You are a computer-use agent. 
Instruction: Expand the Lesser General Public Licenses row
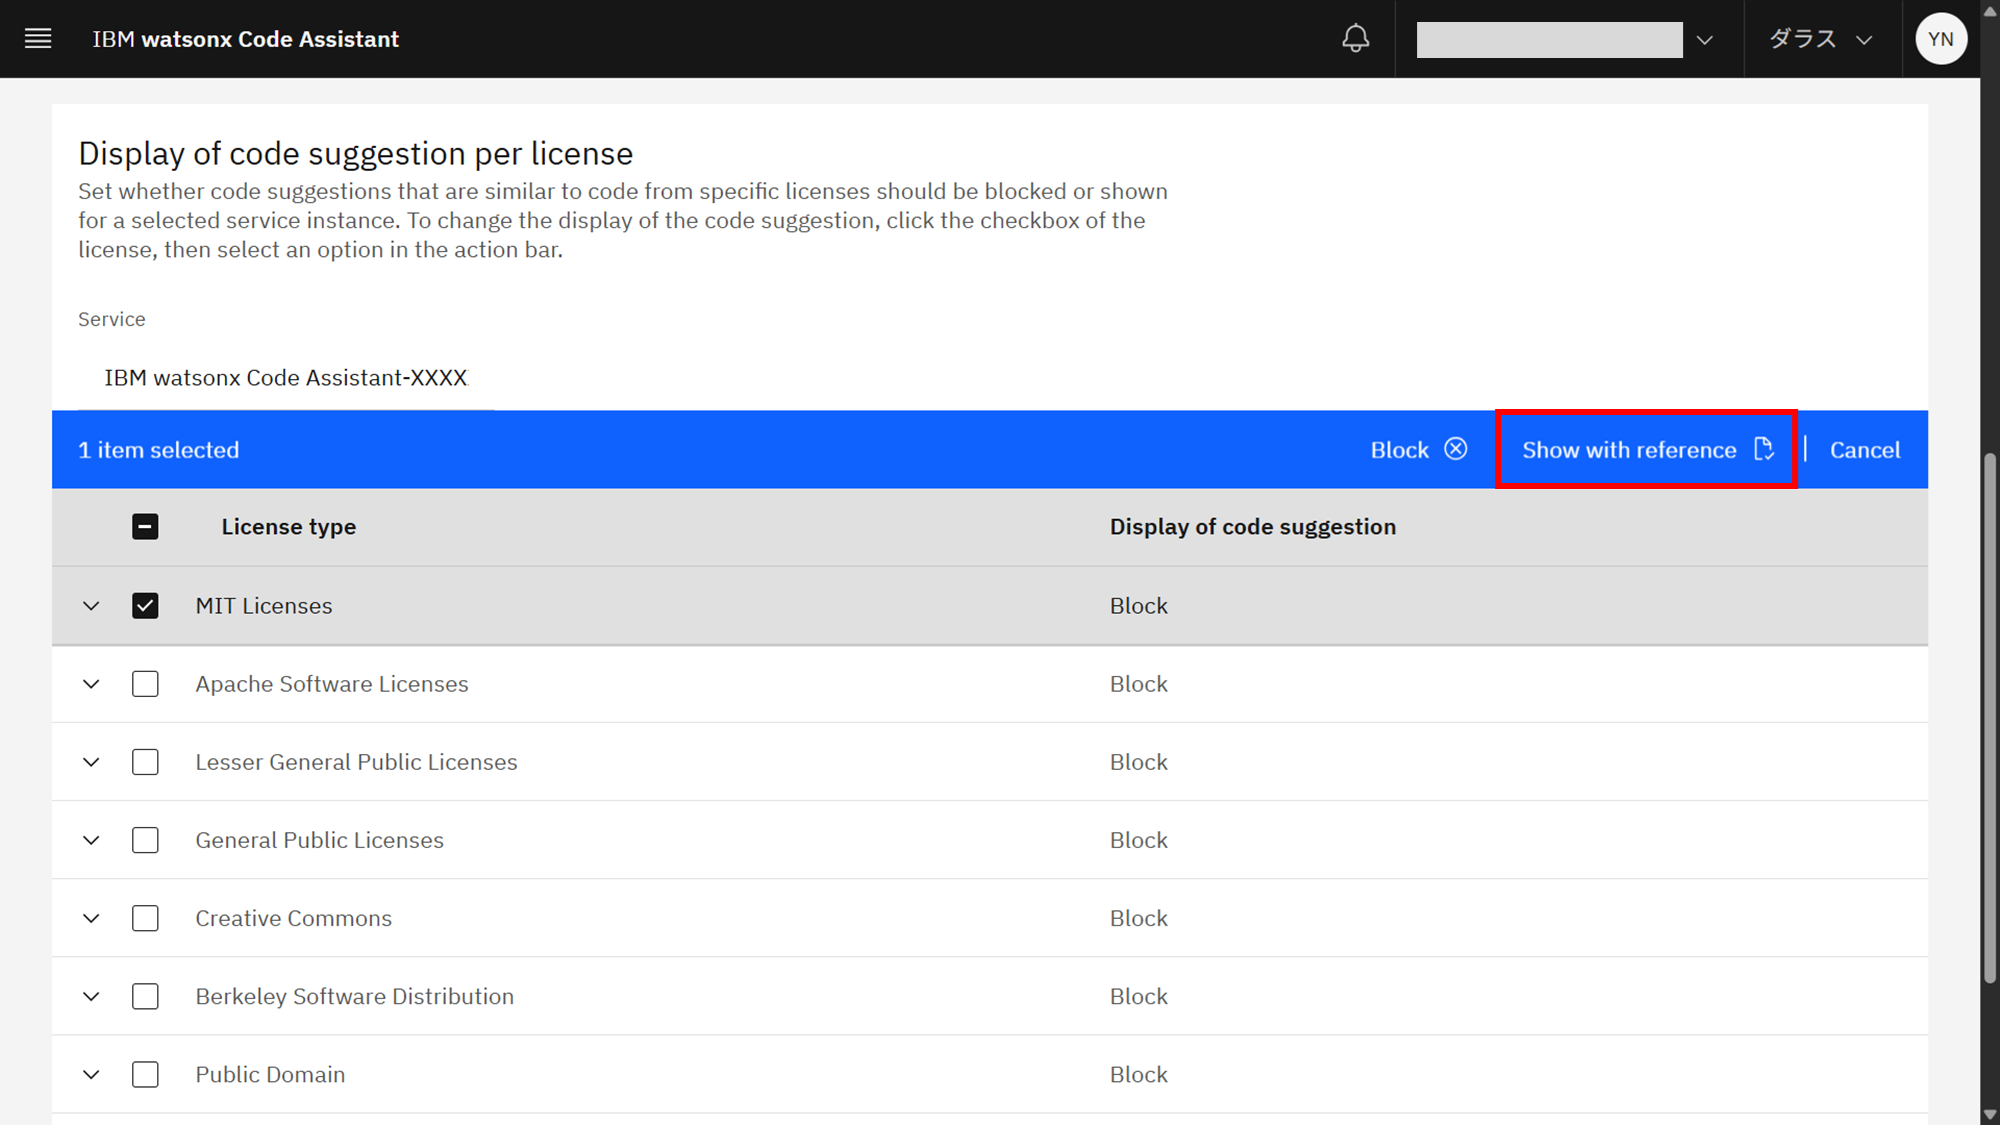click(x=91, y=762)
